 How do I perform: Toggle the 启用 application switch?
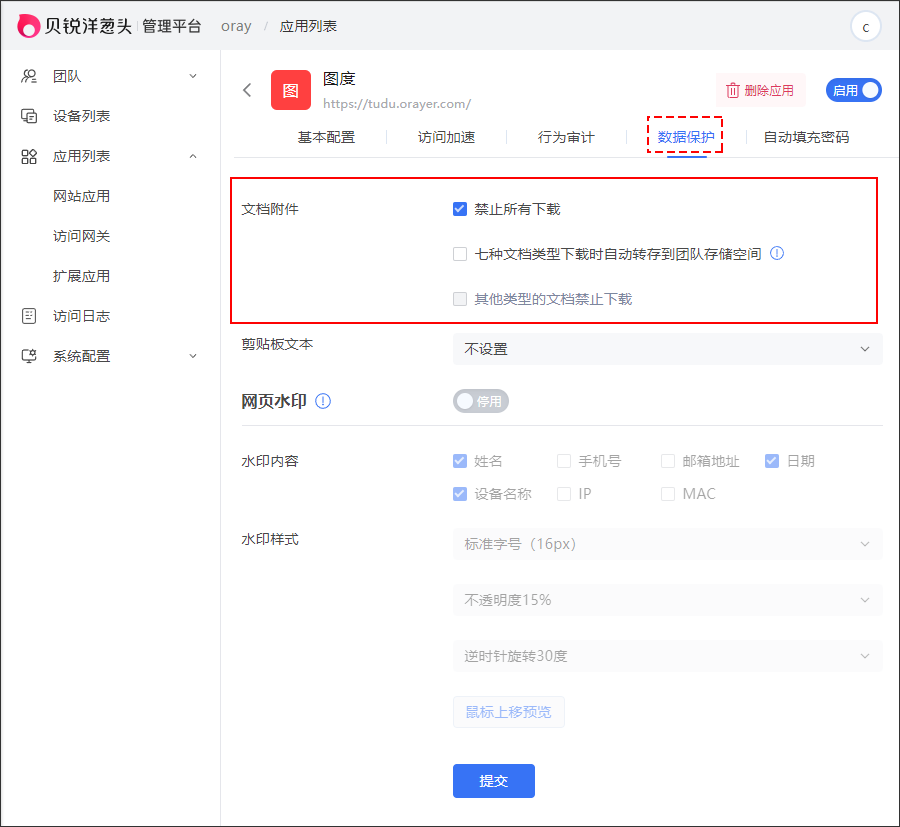[x=853, y=90]
